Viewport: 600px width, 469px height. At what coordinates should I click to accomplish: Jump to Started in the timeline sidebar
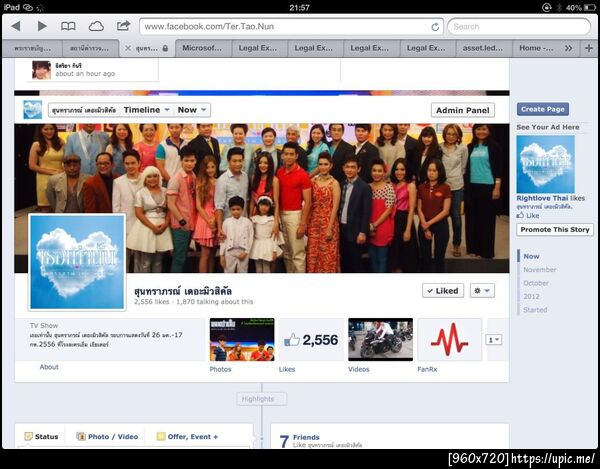click(535, 310)
